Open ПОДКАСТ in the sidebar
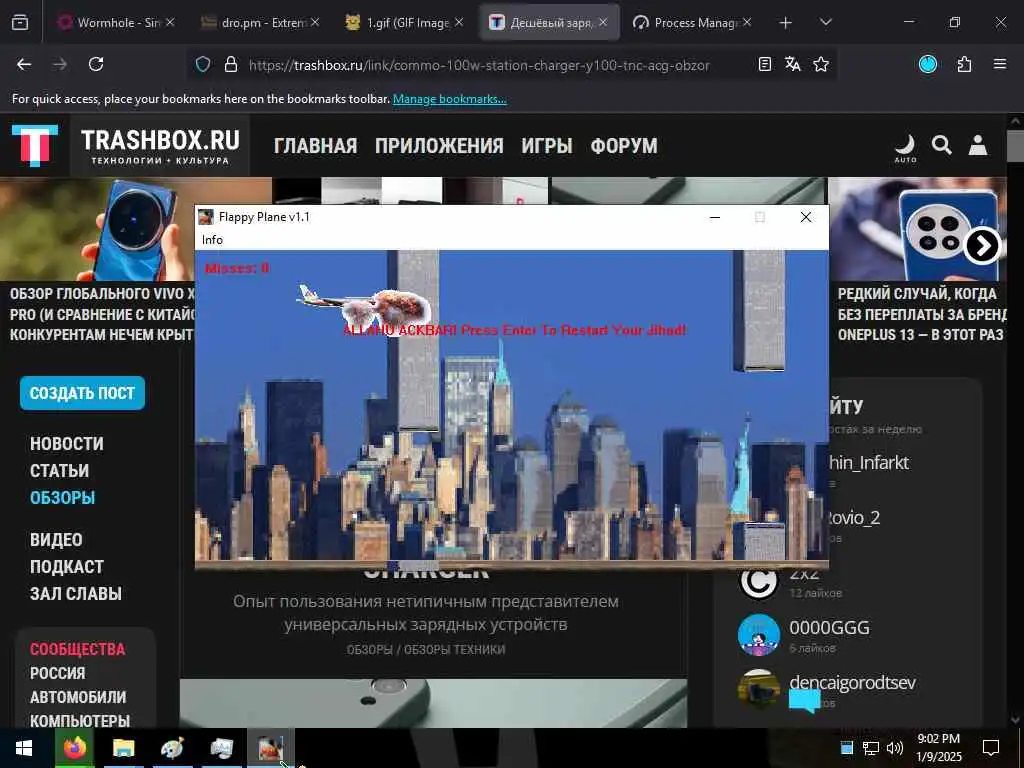1024x768 pixels. pos(67,566)
